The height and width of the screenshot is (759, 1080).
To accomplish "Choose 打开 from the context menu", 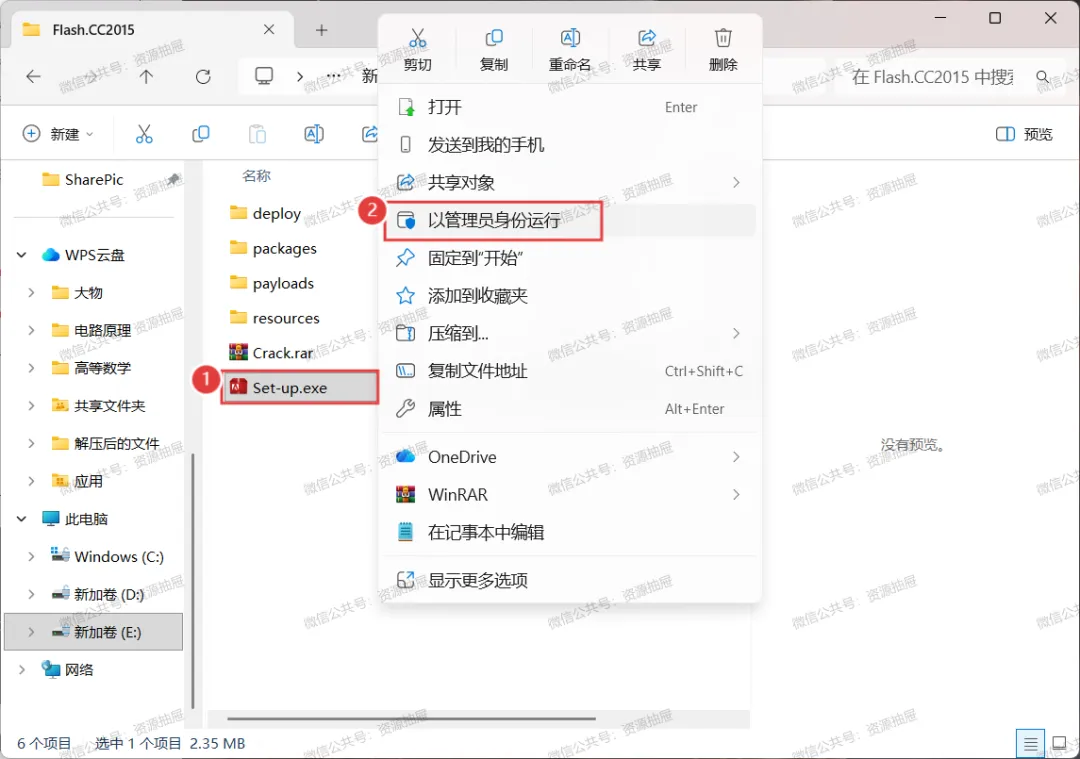I will (x=570, y=107).
